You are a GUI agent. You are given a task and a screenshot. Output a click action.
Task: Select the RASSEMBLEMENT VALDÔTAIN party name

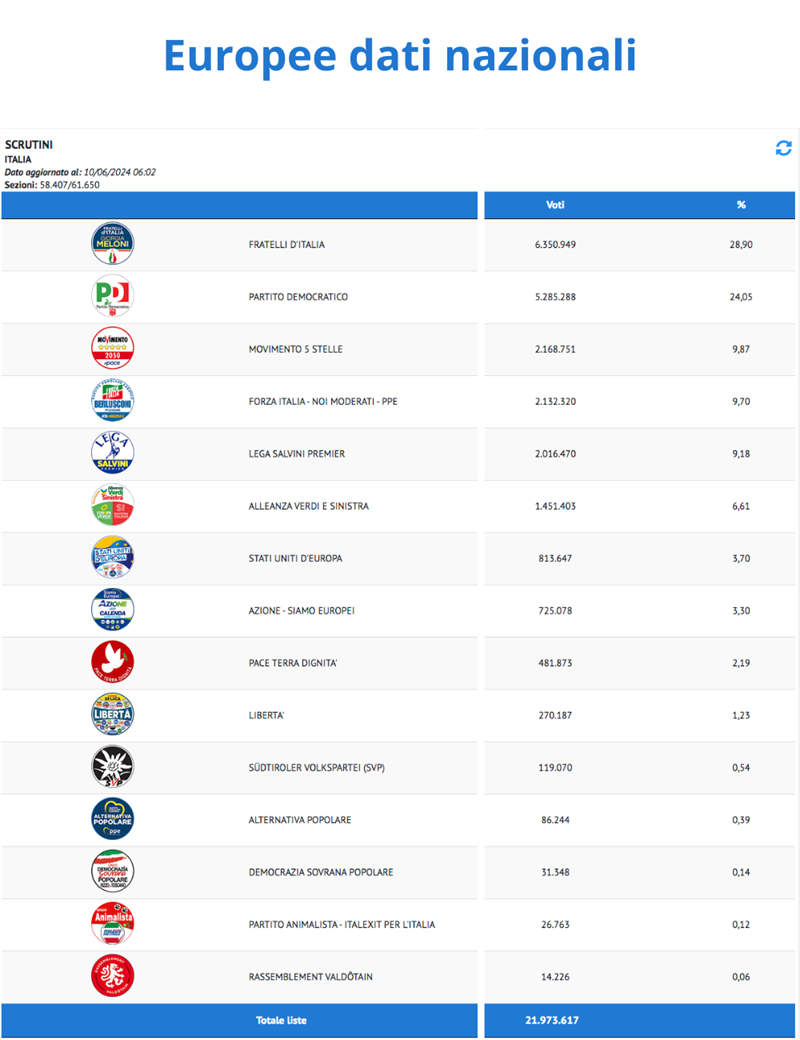(x=310, y=978)
